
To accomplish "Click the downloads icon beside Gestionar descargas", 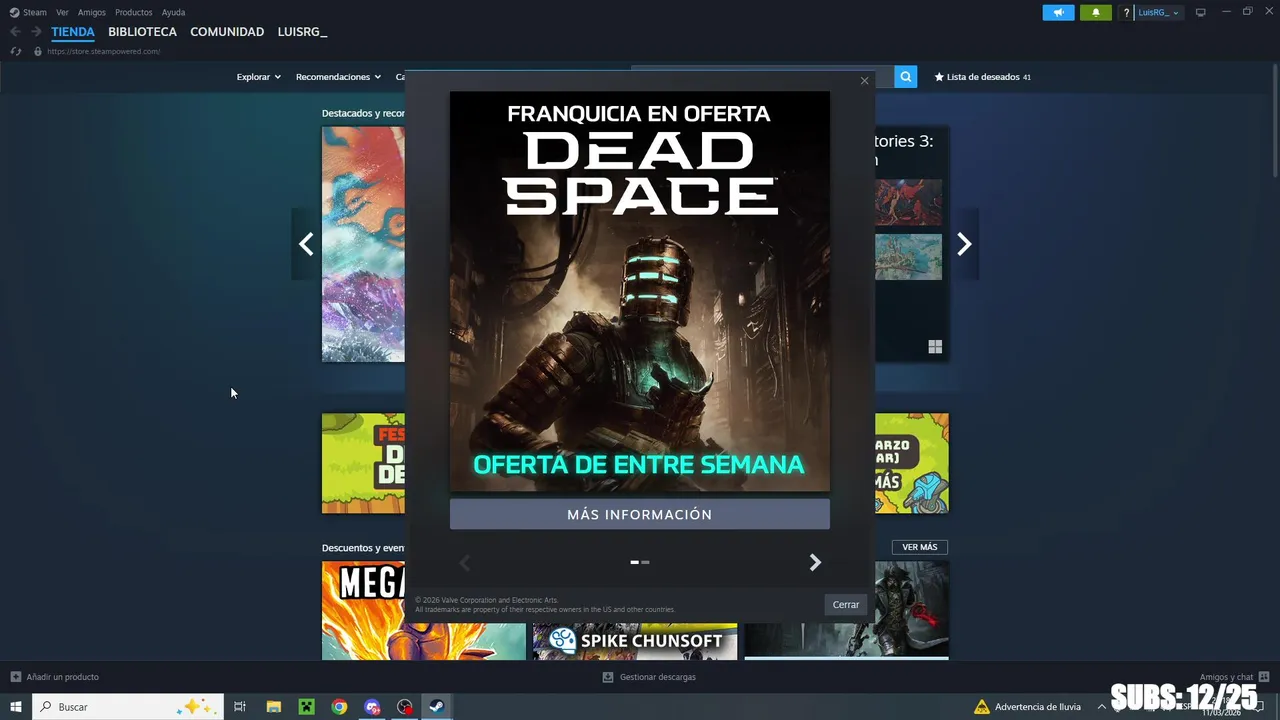I will (607, 677).
